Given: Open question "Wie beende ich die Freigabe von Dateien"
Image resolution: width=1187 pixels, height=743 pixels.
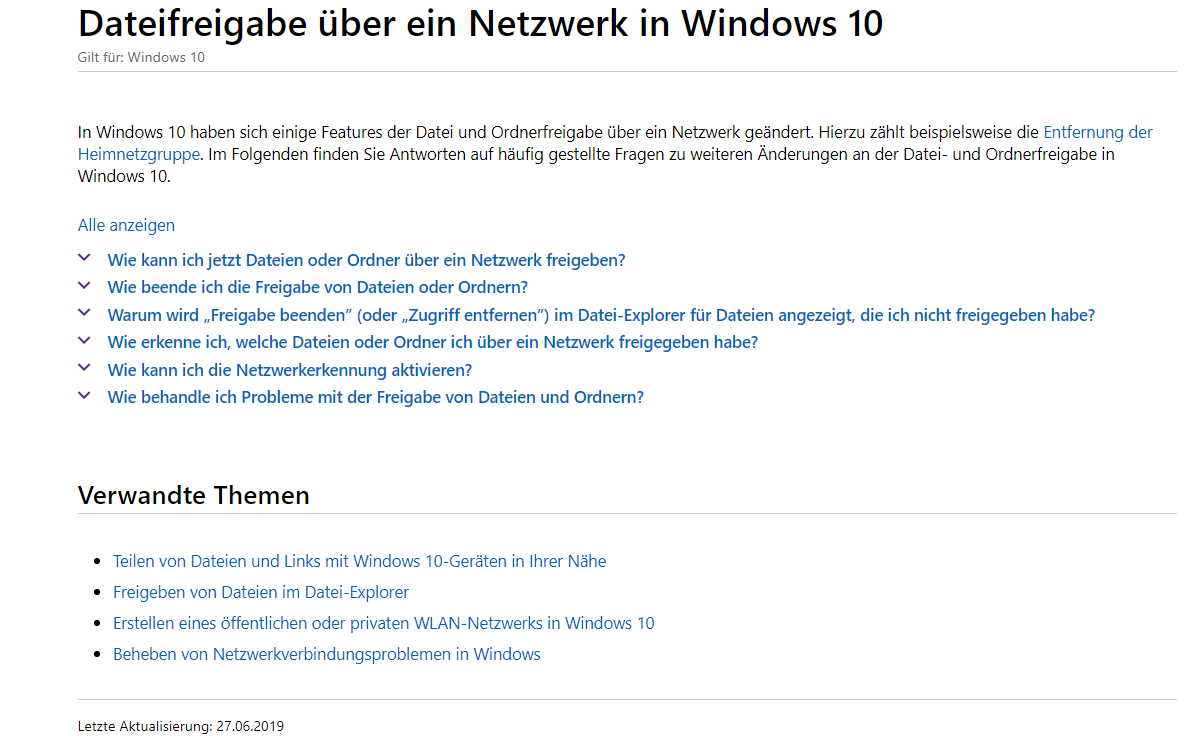Looking at the screenshot, I should 318,287.
